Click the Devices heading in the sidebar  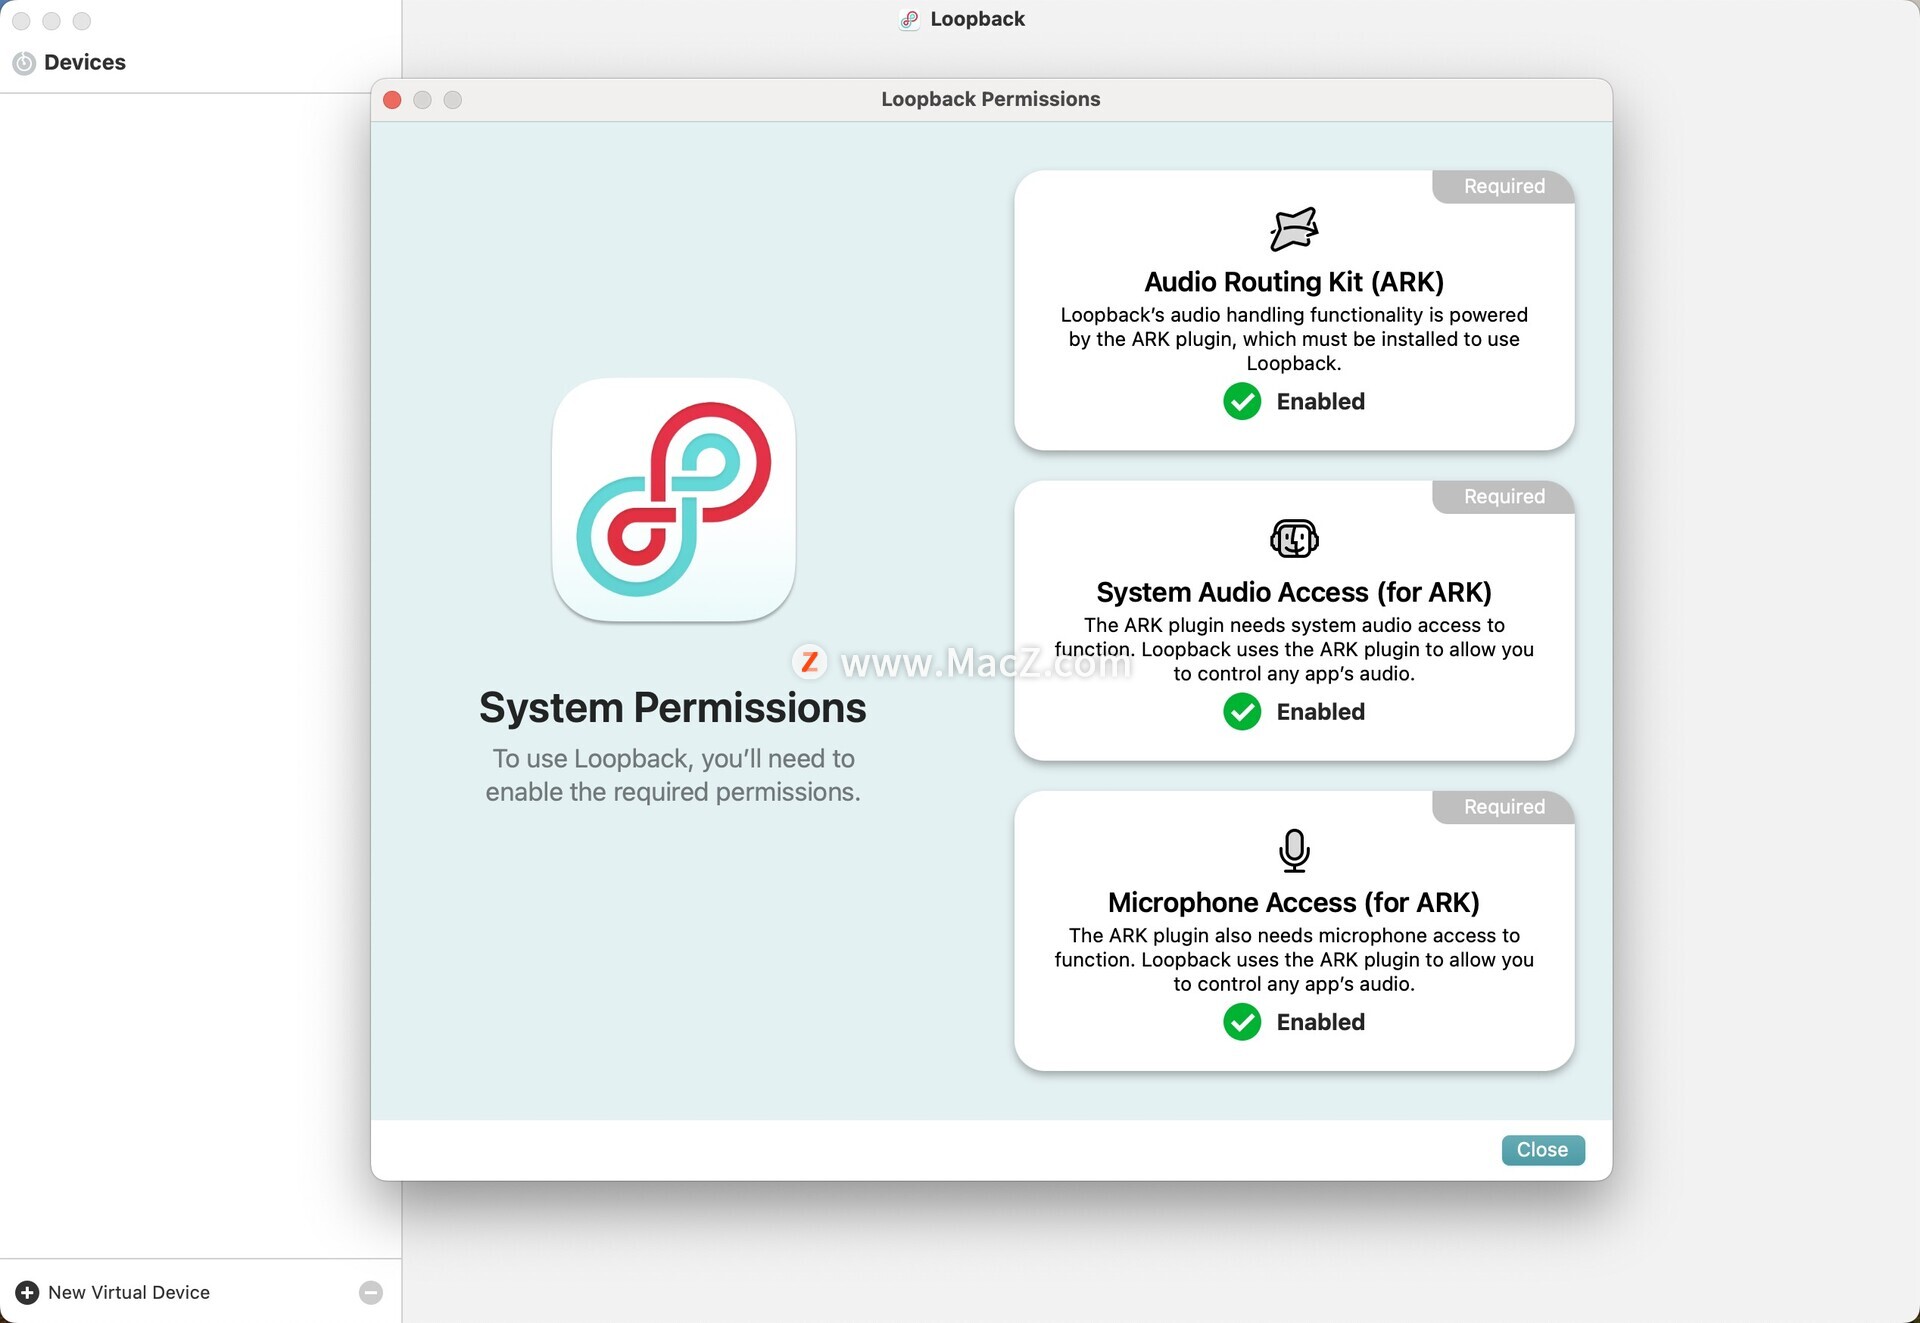pyautogui.click(x=85, y=62)
